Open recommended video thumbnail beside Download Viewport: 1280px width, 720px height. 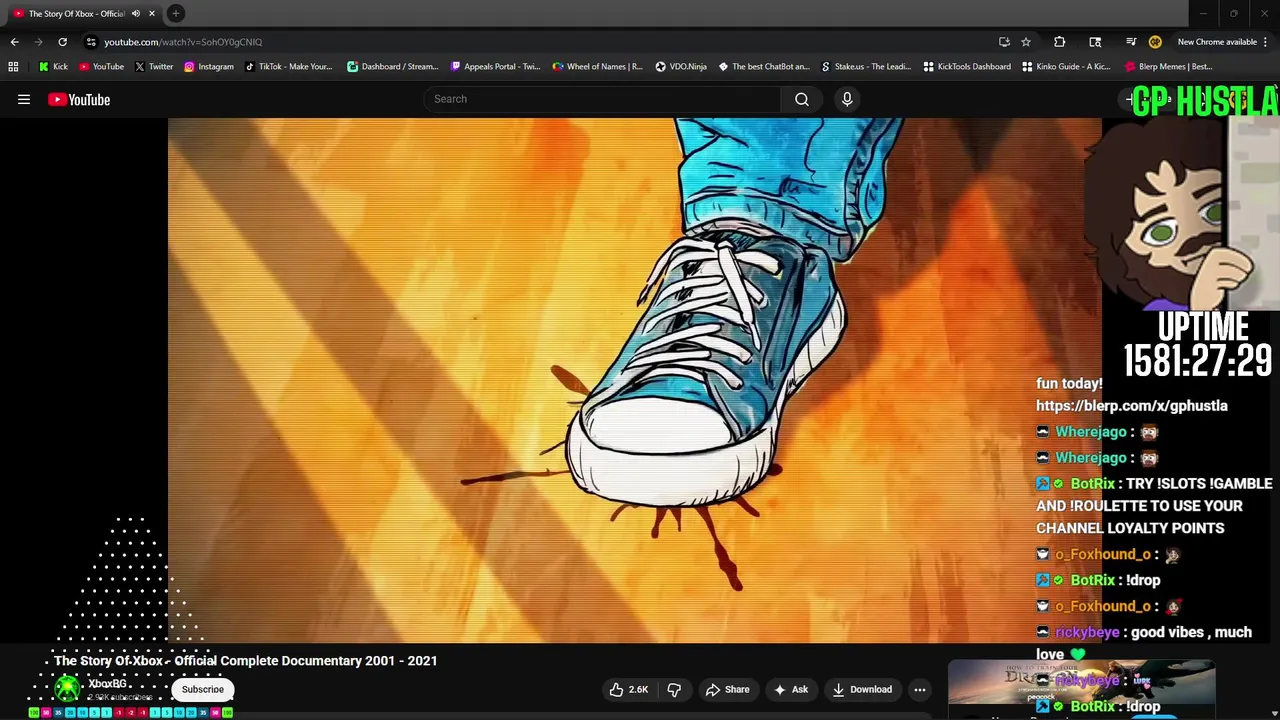[x=1081, y=684]
